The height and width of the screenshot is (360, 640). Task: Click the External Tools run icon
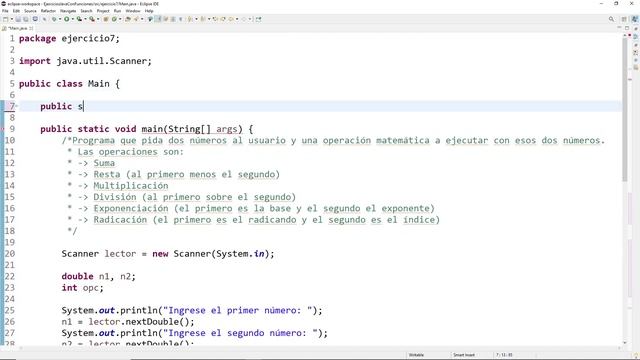coord(92,19)
